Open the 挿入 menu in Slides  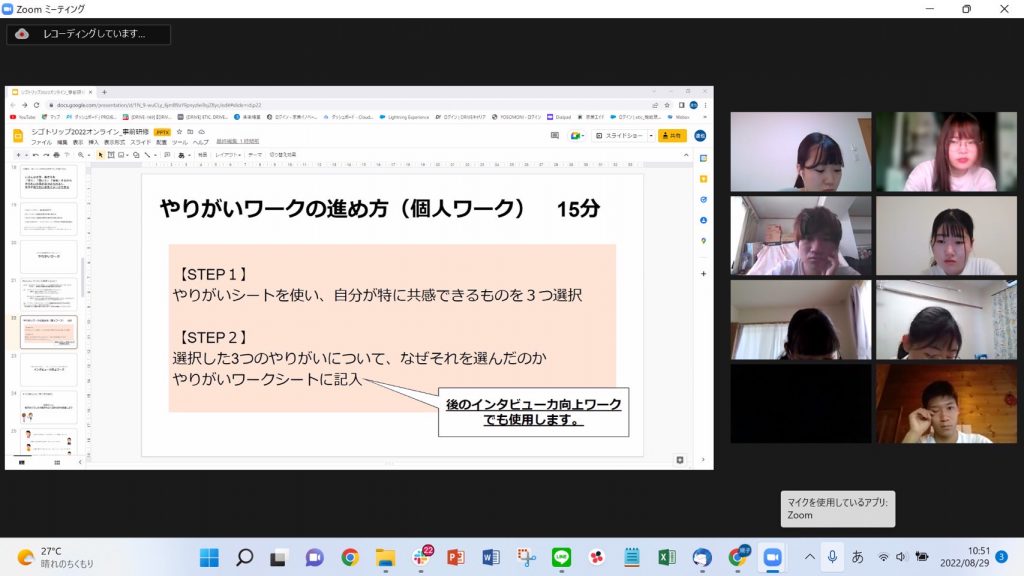coord(93,142)
